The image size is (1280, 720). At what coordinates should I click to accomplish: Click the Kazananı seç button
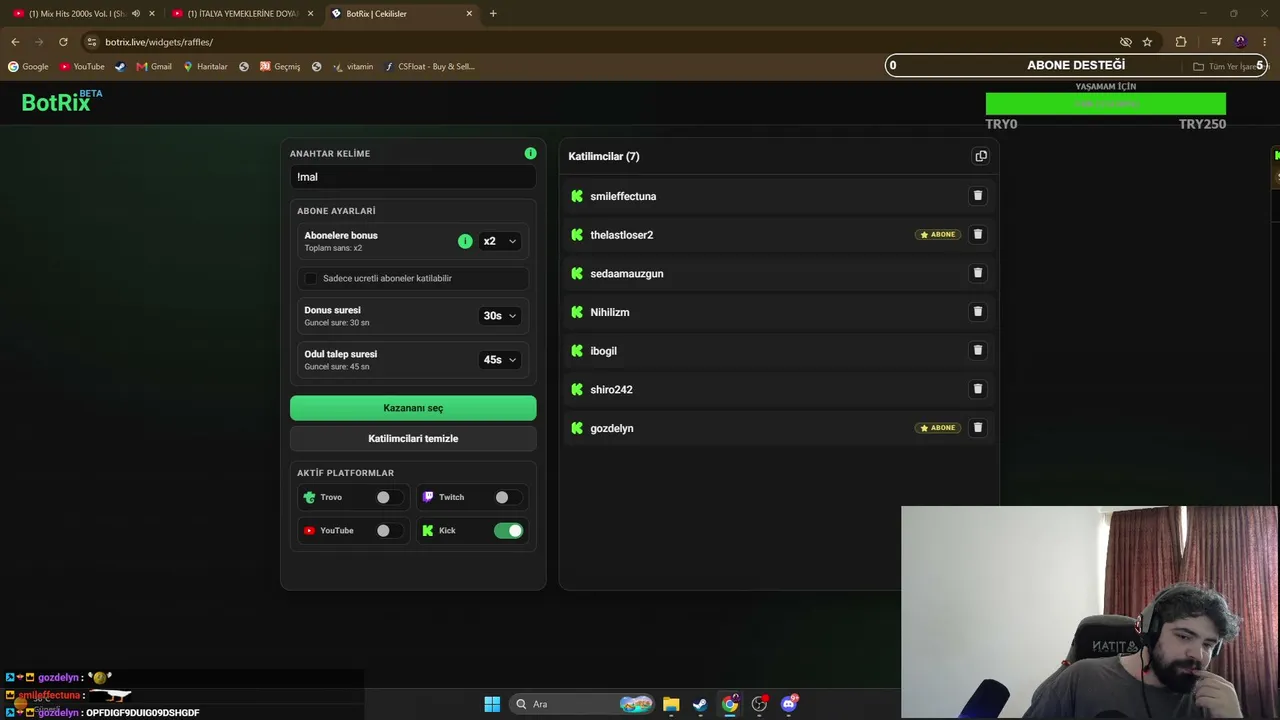pyautogui.click(x=413, y=408)
